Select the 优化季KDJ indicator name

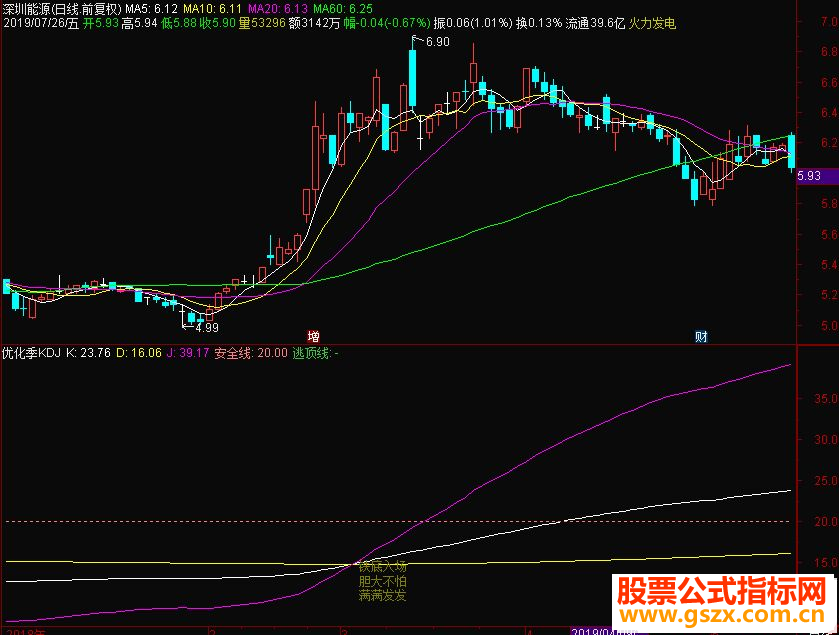coord(32,353)
